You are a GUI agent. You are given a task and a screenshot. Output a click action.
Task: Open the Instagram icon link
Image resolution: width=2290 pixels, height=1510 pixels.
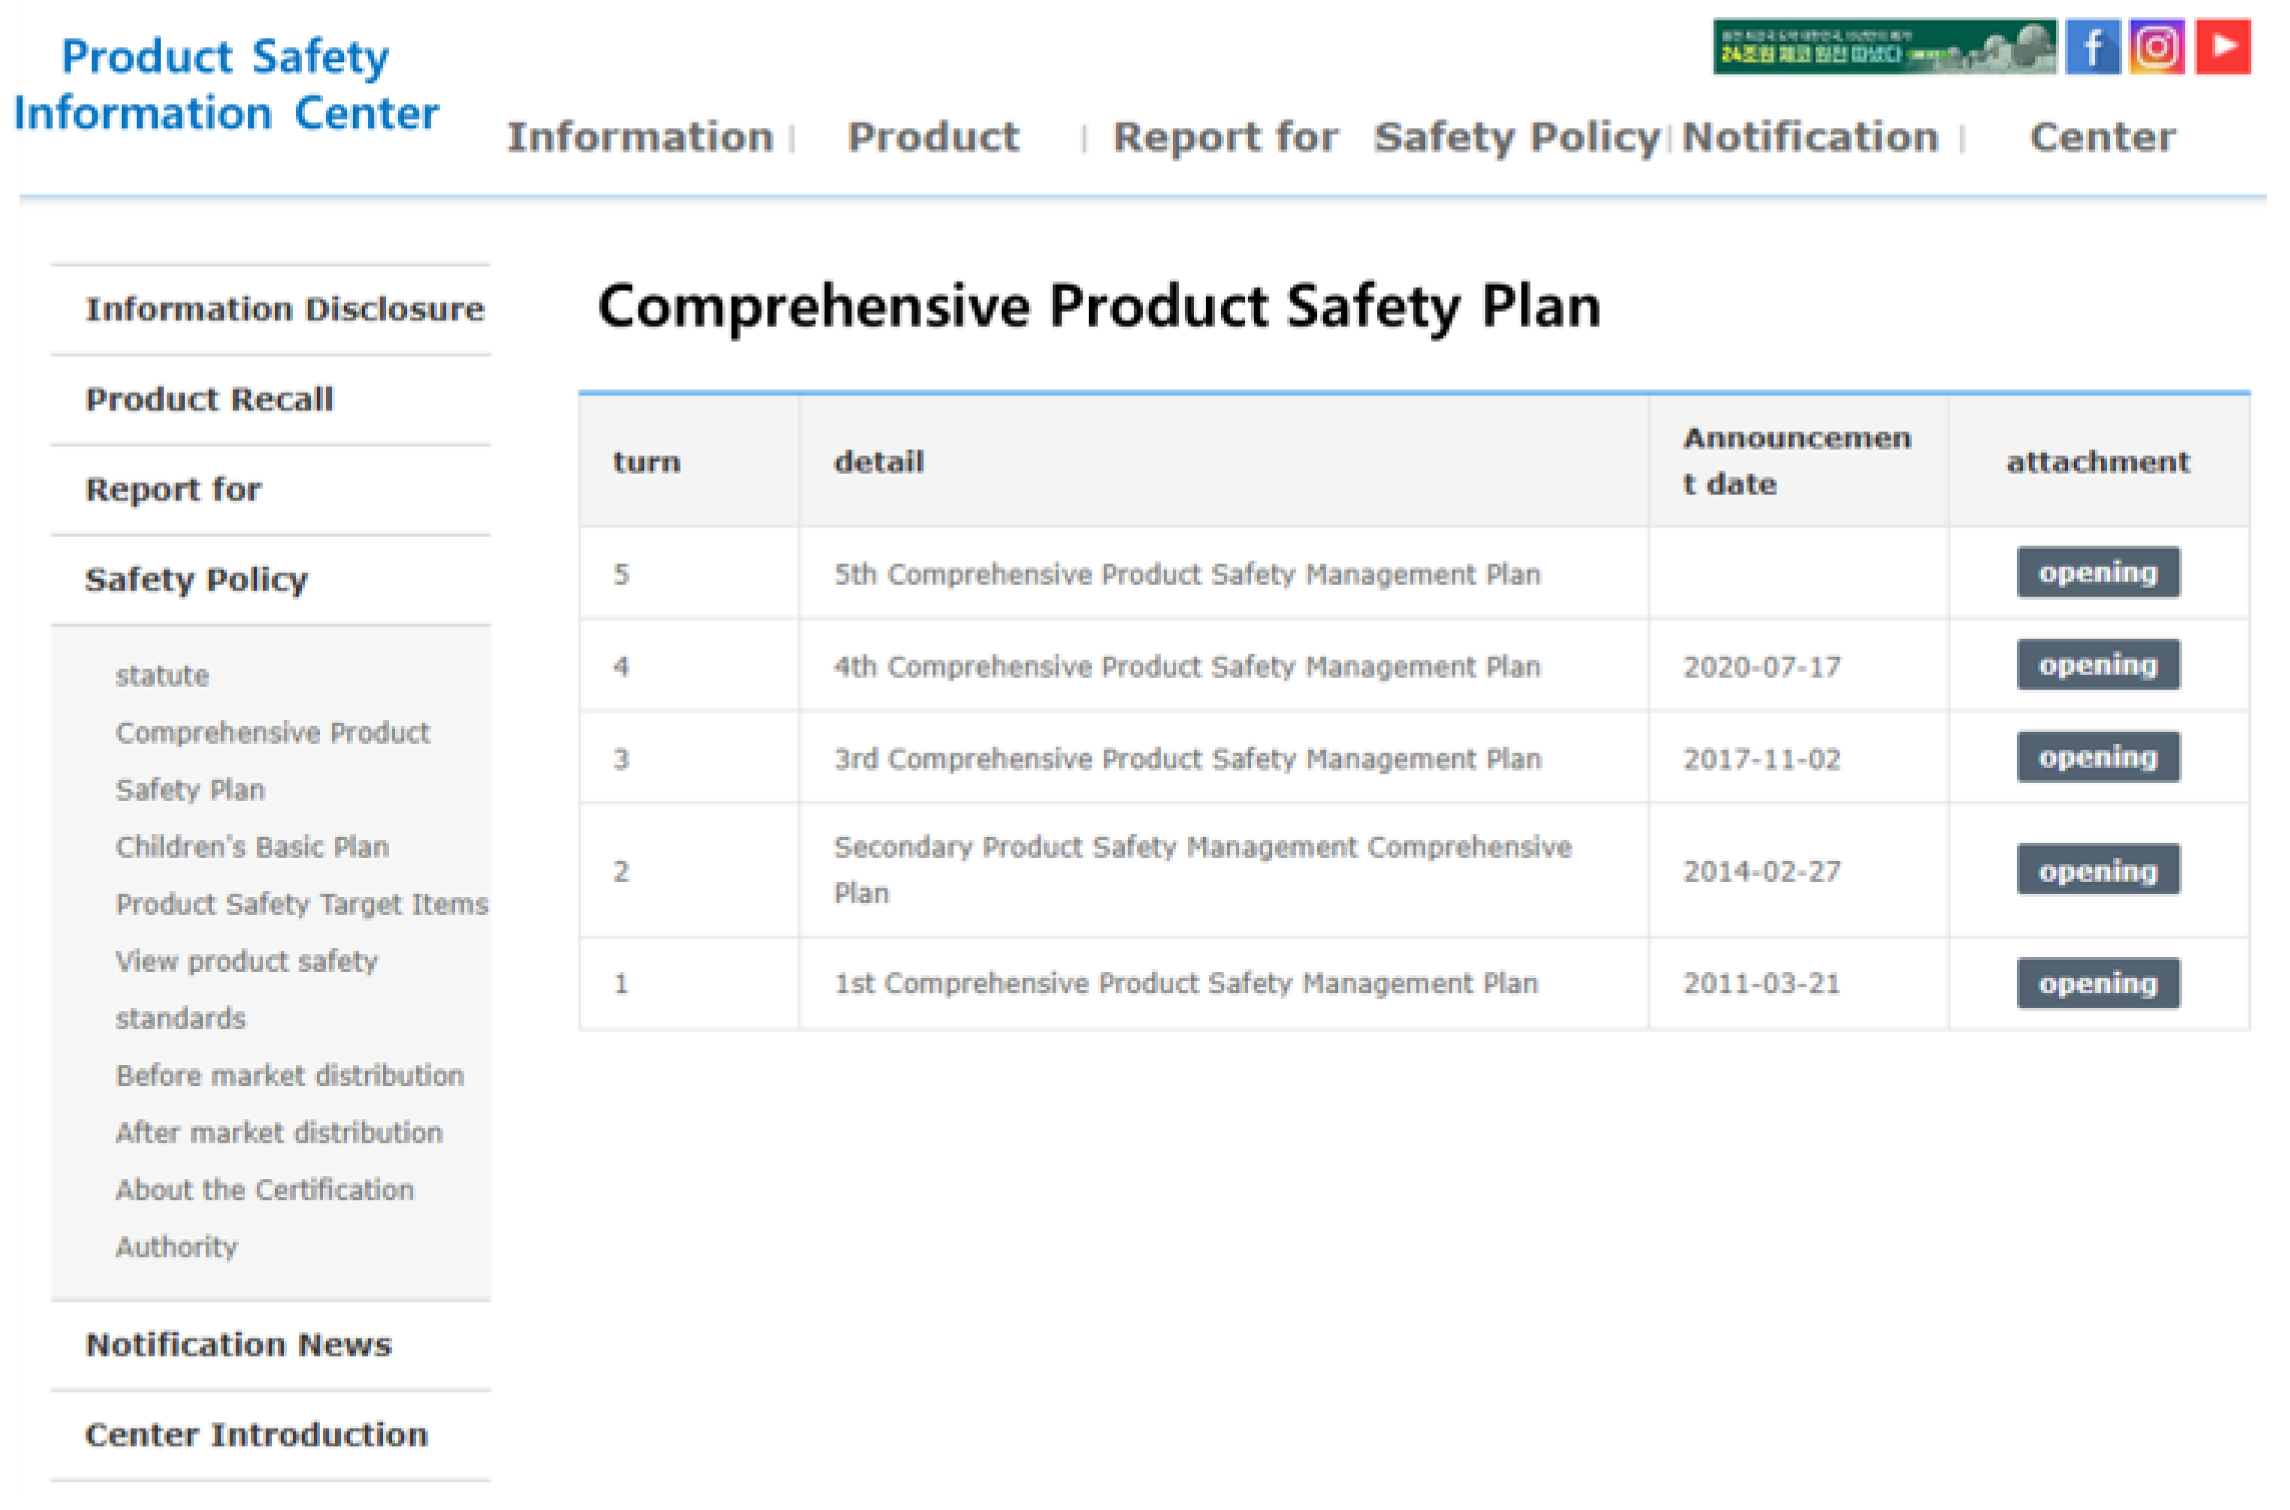2156,47
